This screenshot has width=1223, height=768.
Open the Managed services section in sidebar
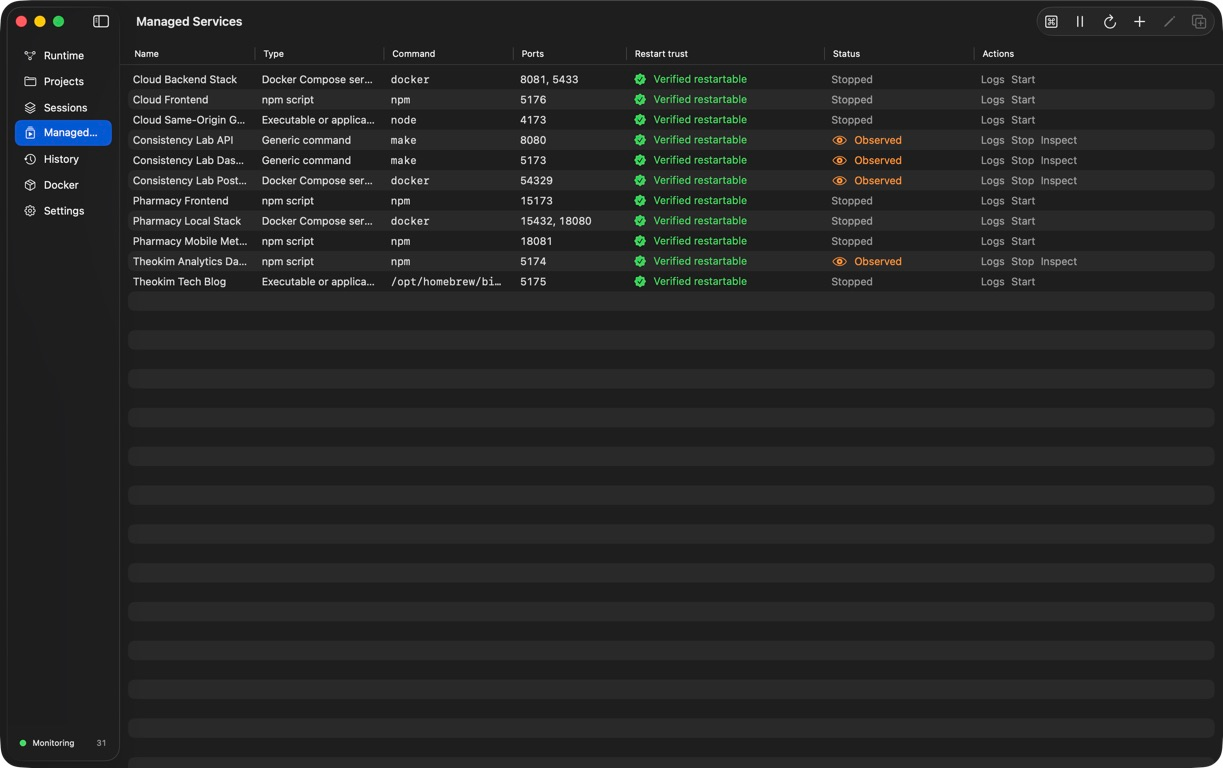63,133
